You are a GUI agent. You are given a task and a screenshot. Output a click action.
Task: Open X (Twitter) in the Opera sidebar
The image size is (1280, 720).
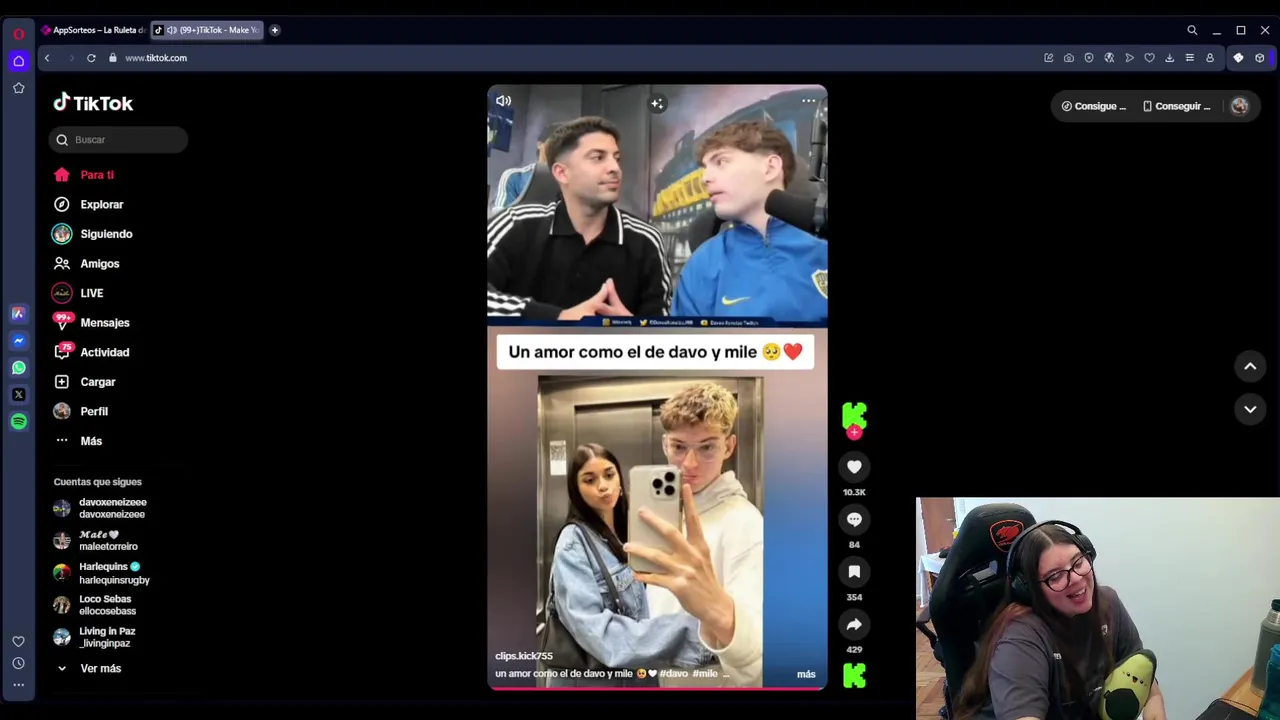tap(18, 395)
